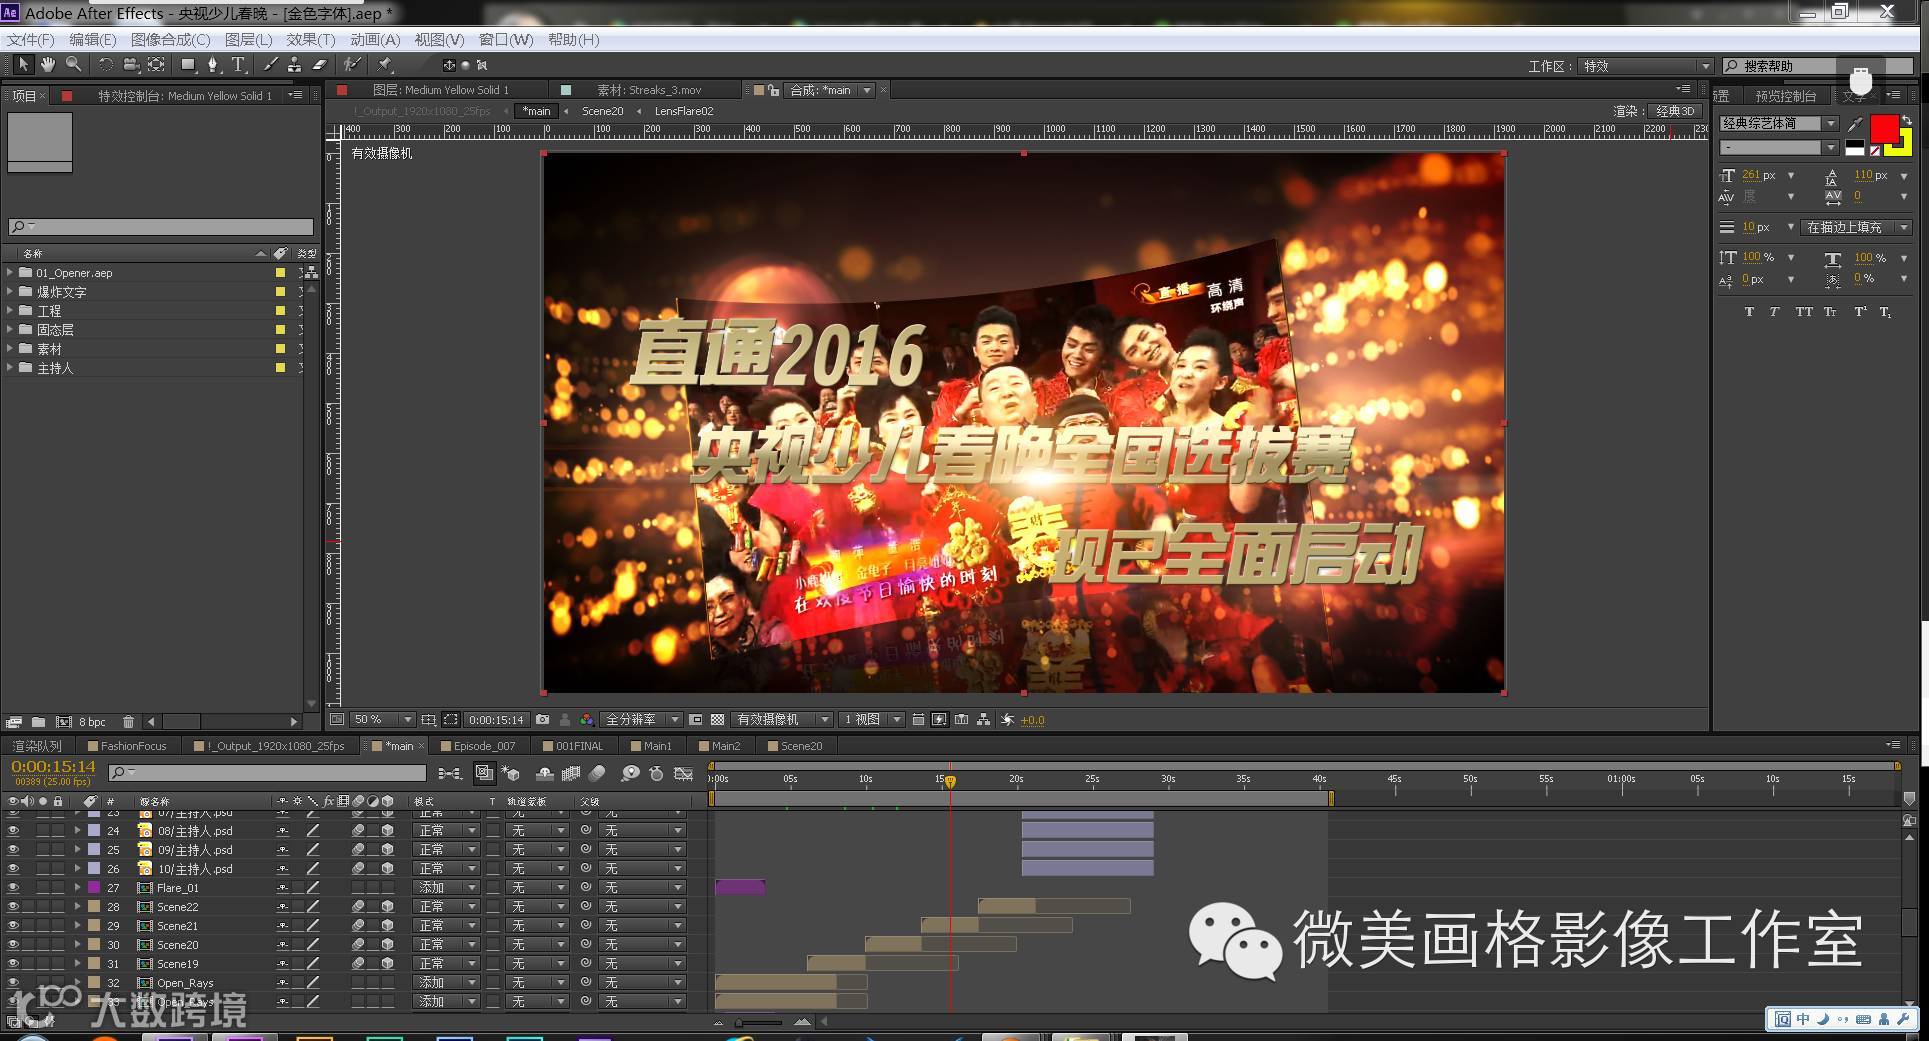This screenshot has width=1929, height=1041.
Task: Select the Rectangle mask tool
Action: pos(187,65)
